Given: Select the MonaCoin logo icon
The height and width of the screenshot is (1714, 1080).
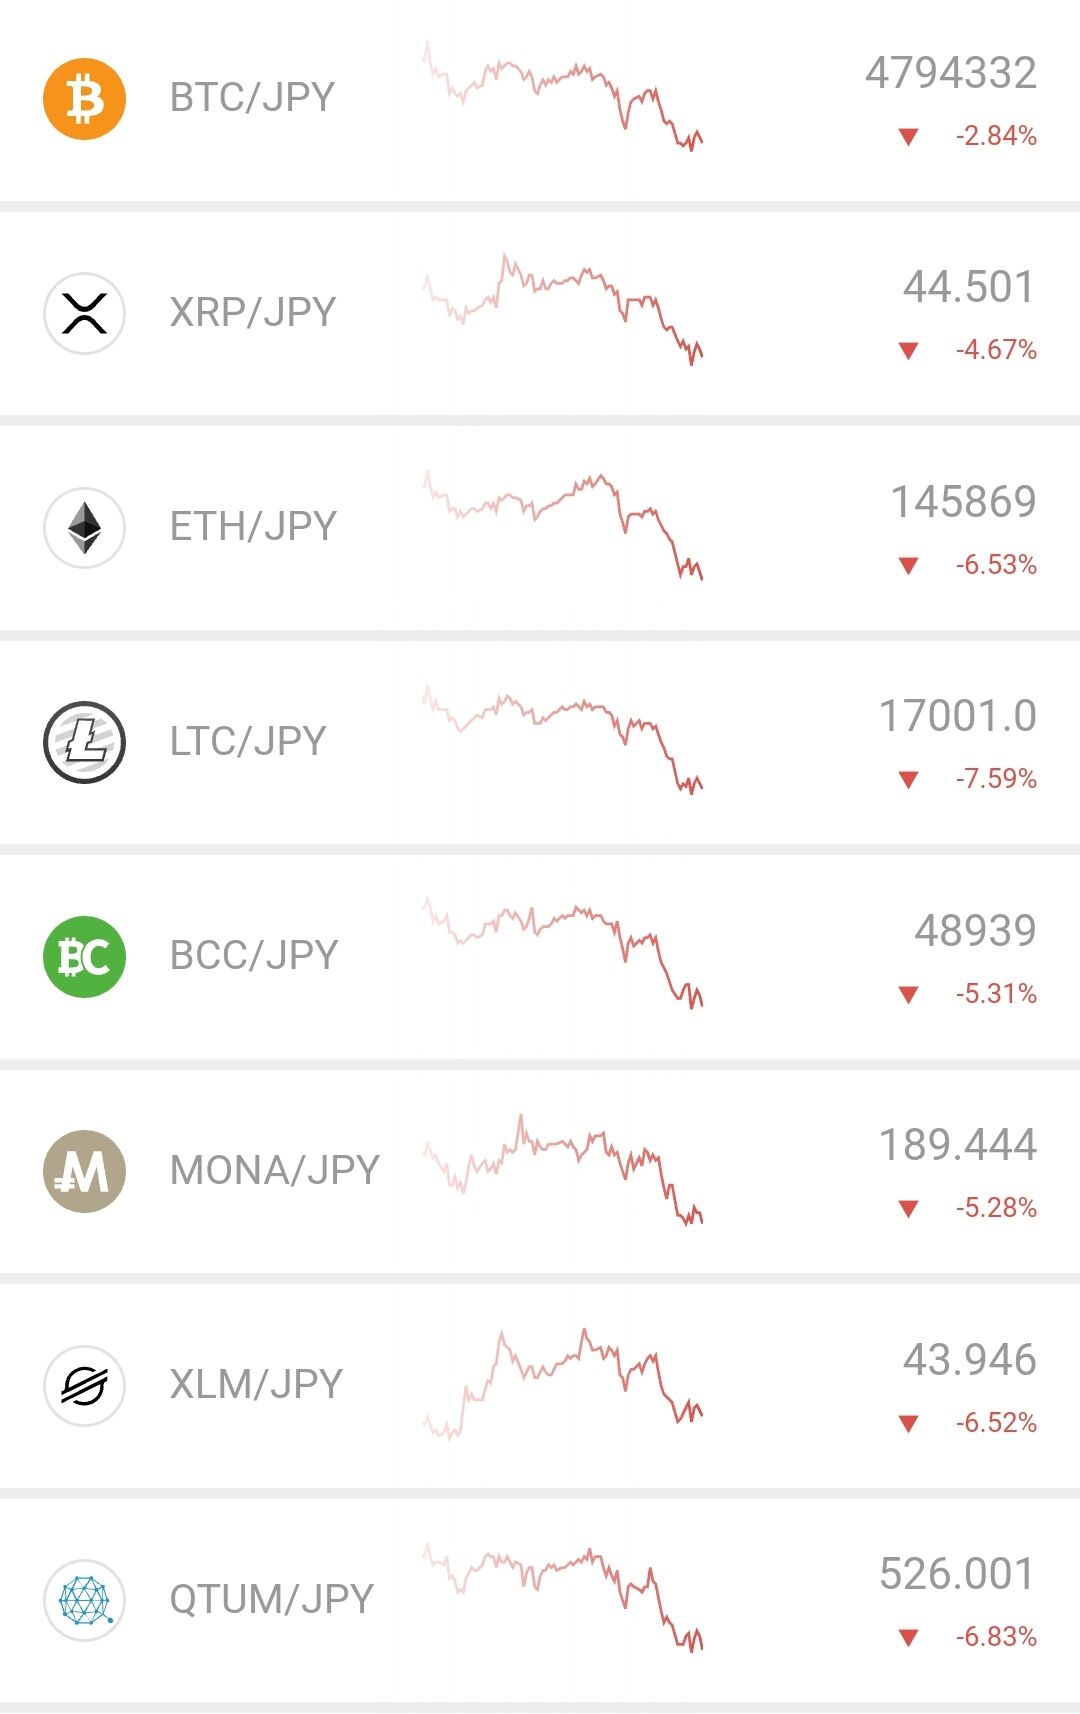Looking at the screenshot, I should 85,1171.
